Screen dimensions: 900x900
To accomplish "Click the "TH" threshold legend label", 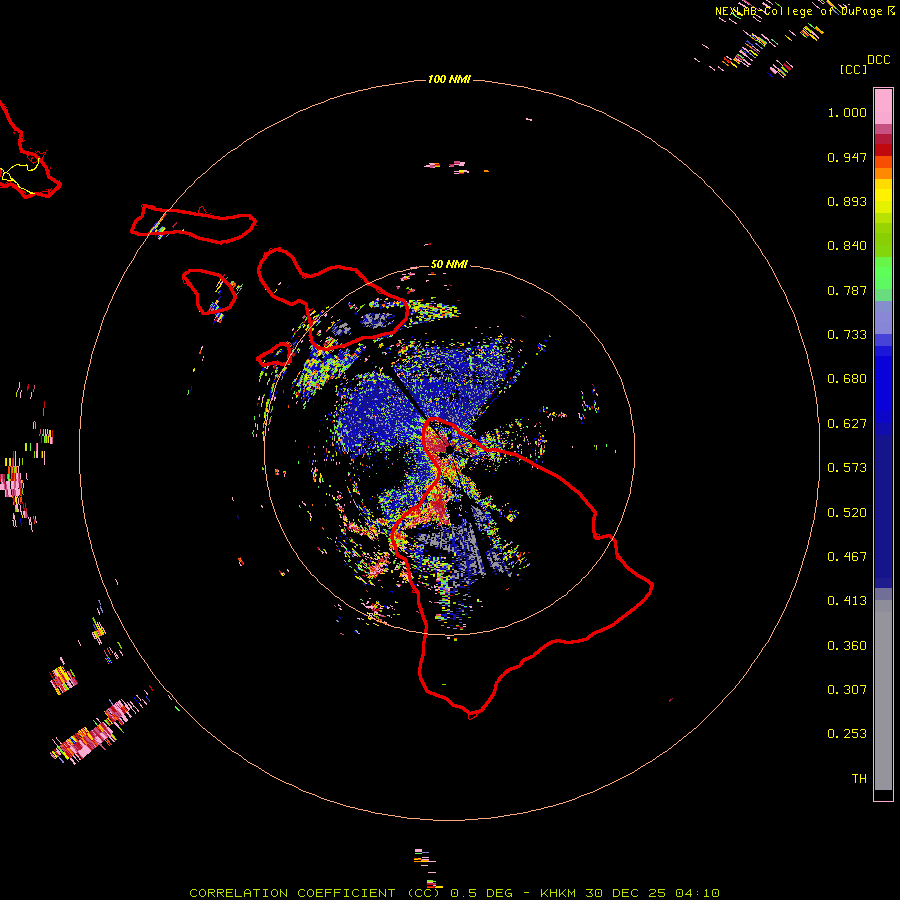I will tap(859, 779).
